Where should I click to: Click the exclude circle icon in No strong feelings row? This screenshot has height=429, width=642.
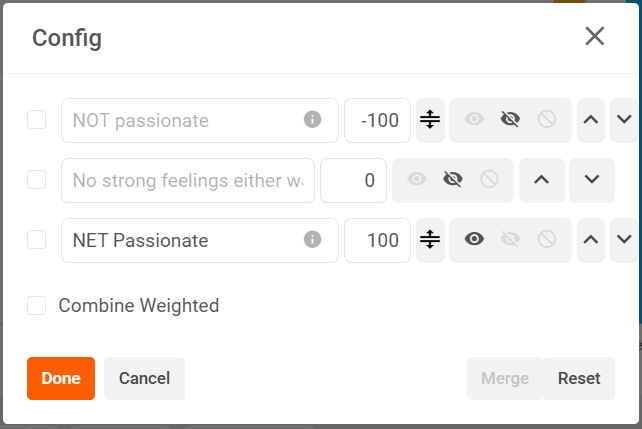tap(489, 179)
